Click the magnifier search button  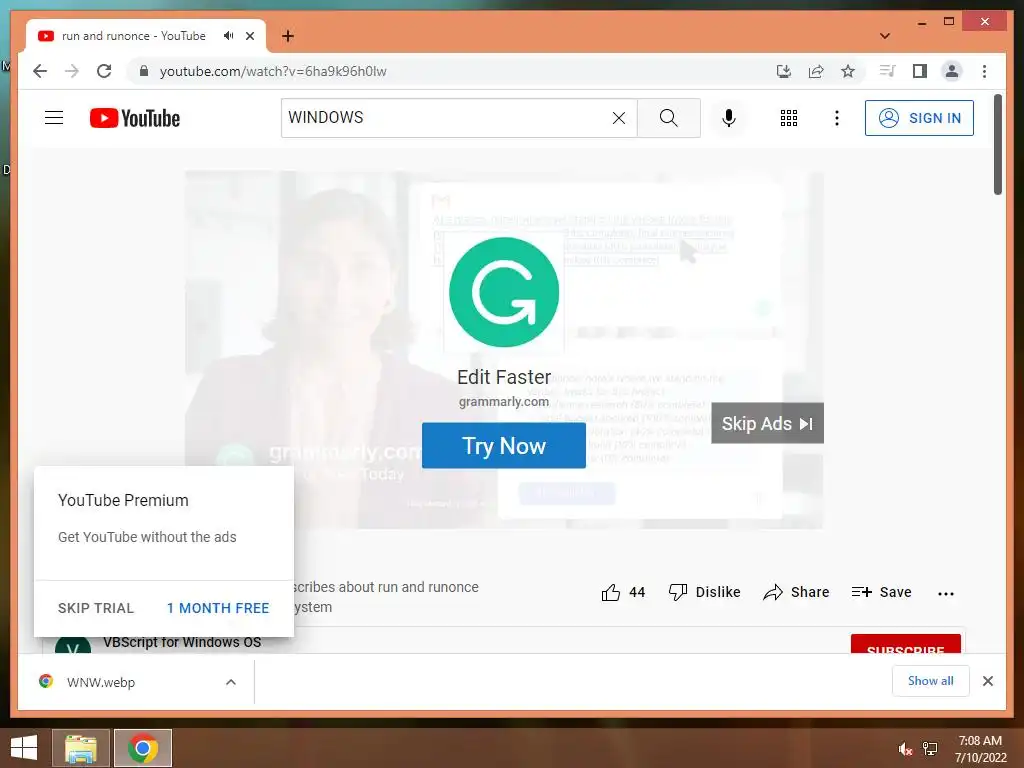coord(669,118)
